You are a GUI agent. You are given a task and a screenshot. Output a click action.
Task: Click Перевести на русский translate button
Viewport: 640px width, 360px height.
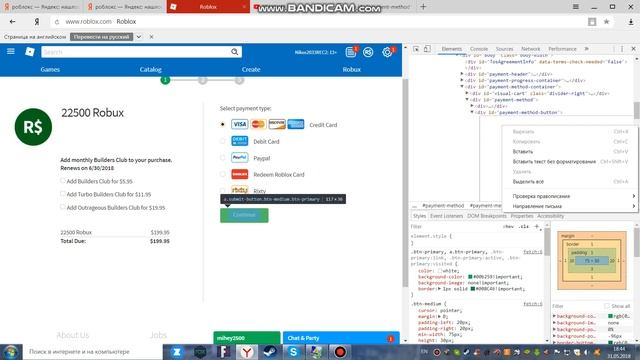101,37
